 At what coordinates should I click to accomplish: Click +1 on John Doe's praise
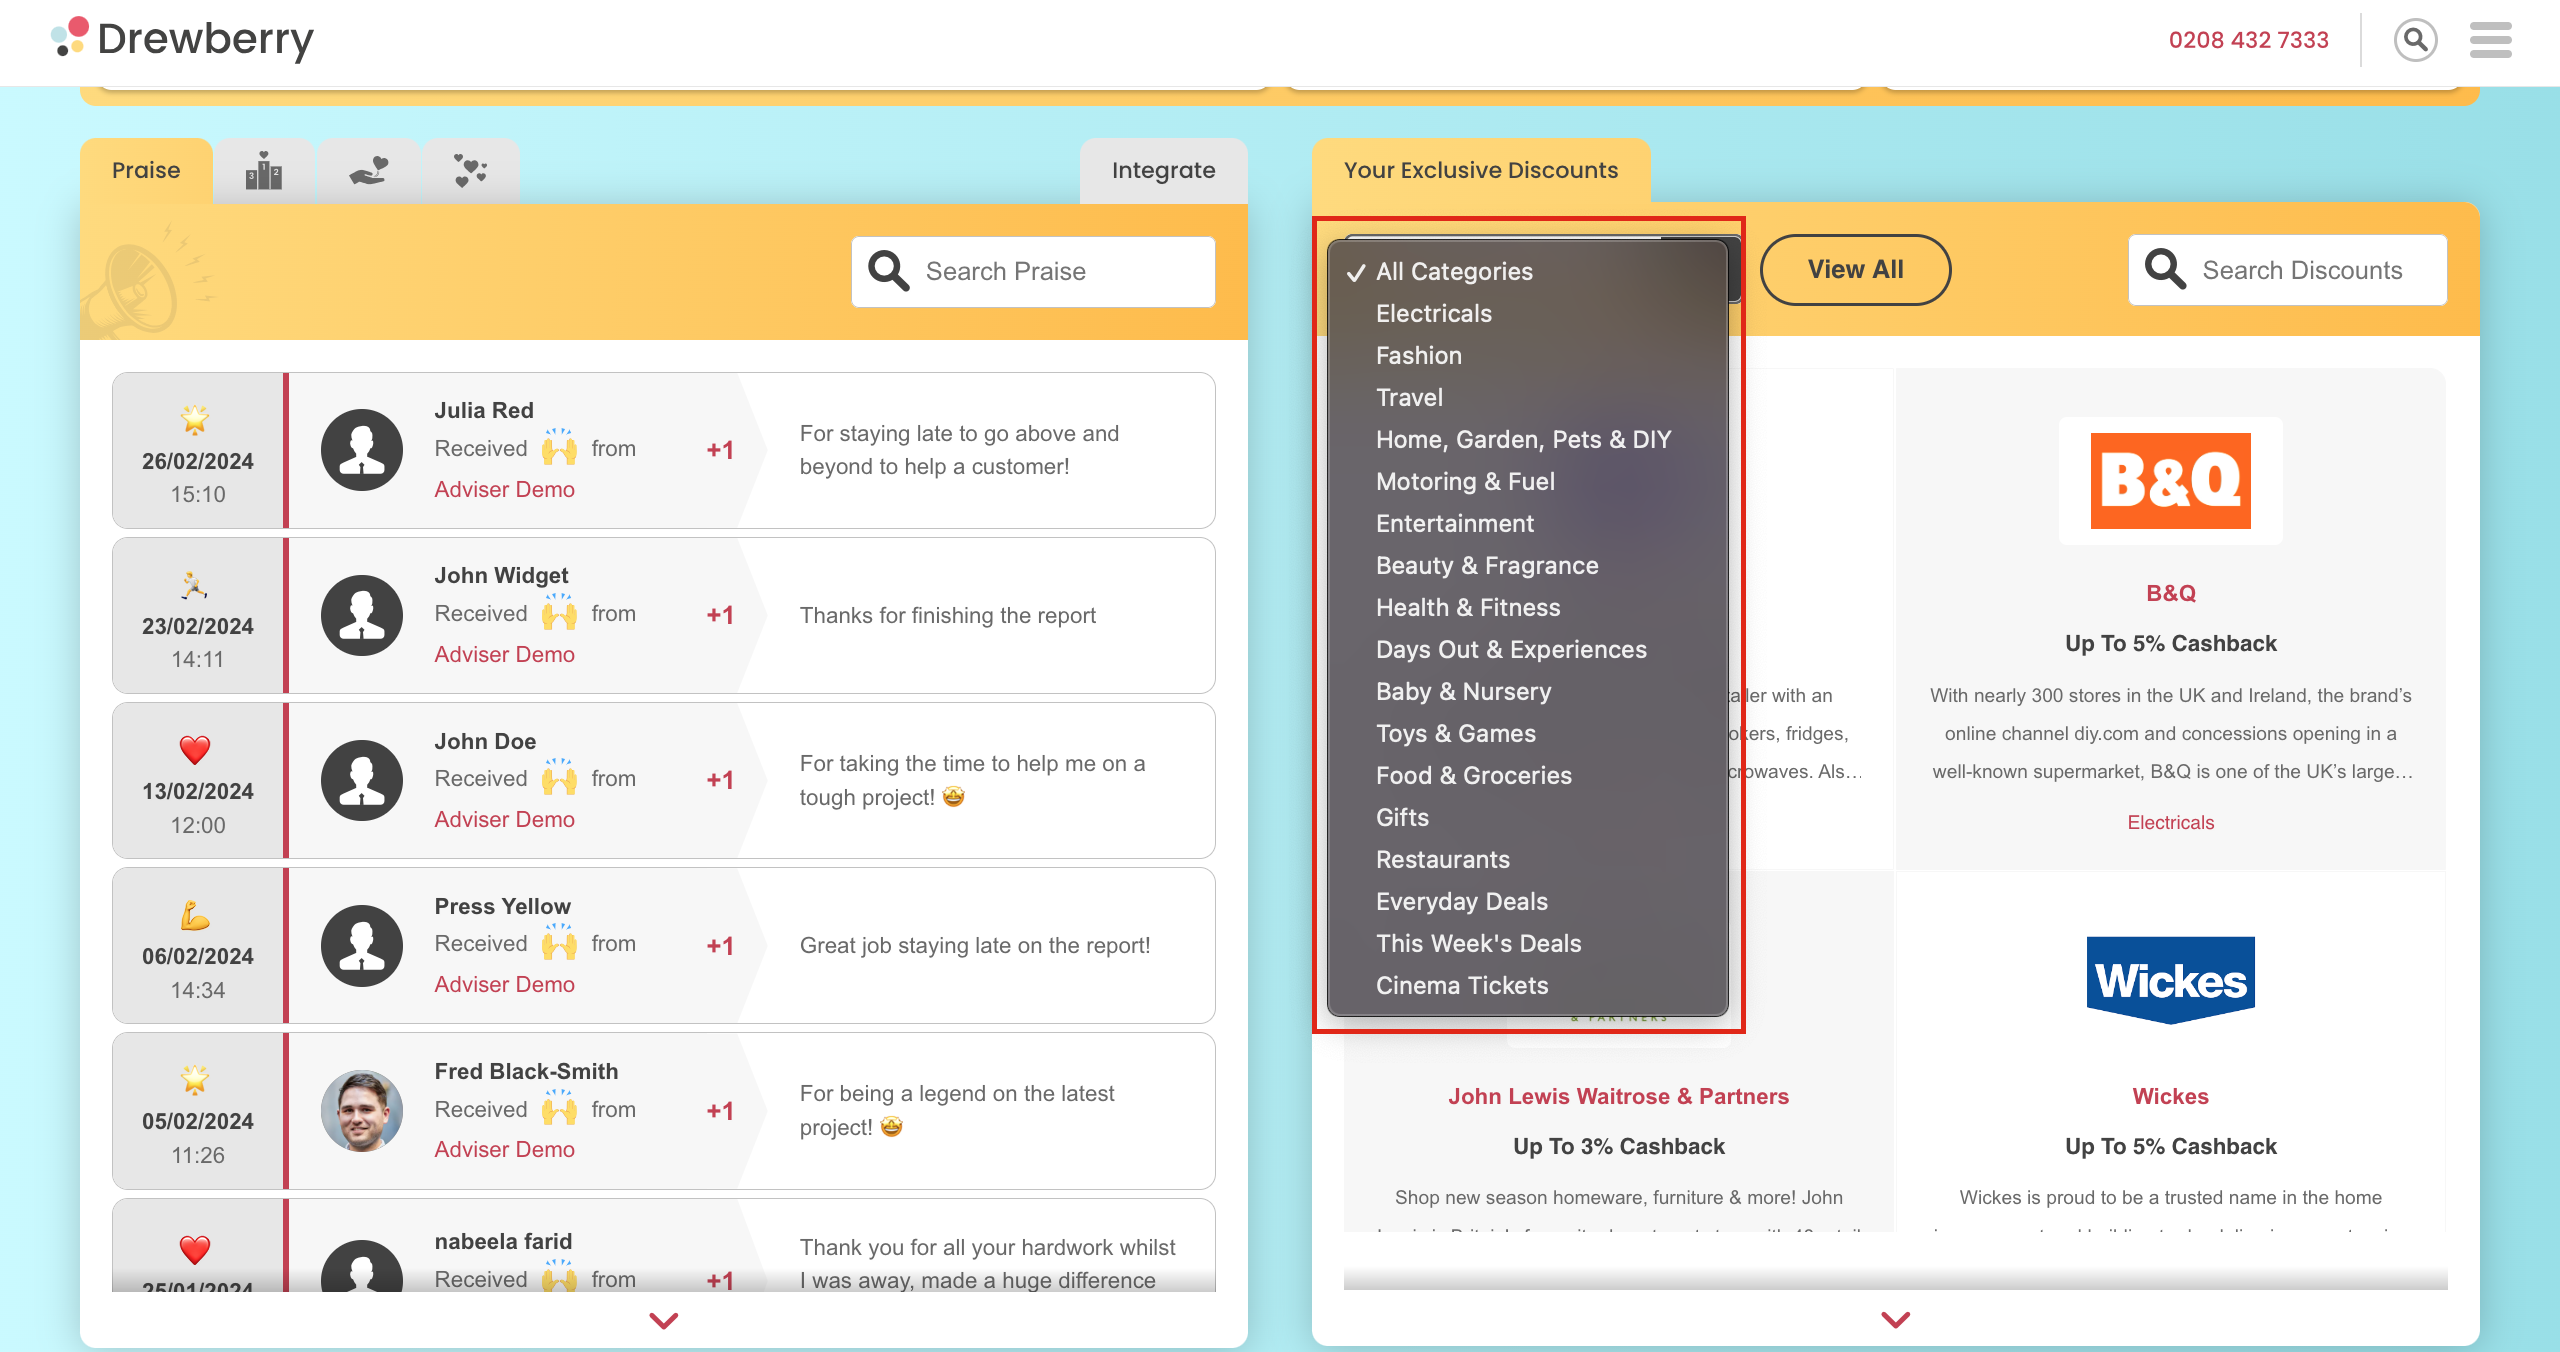pos(720,780)
